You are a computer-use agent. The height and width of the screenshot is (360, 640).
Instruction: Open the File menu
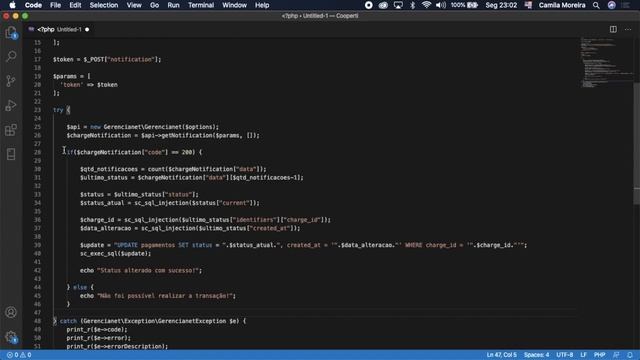tap(55, 5)
